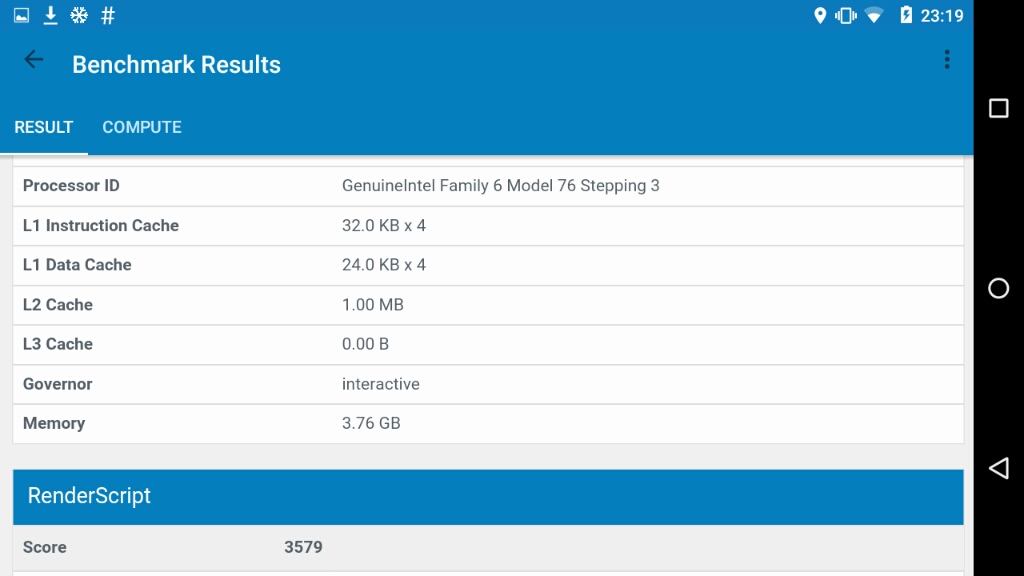Tap the hash notification icon
Viewport: 1024px width, 576px height.
coord(108,15)
